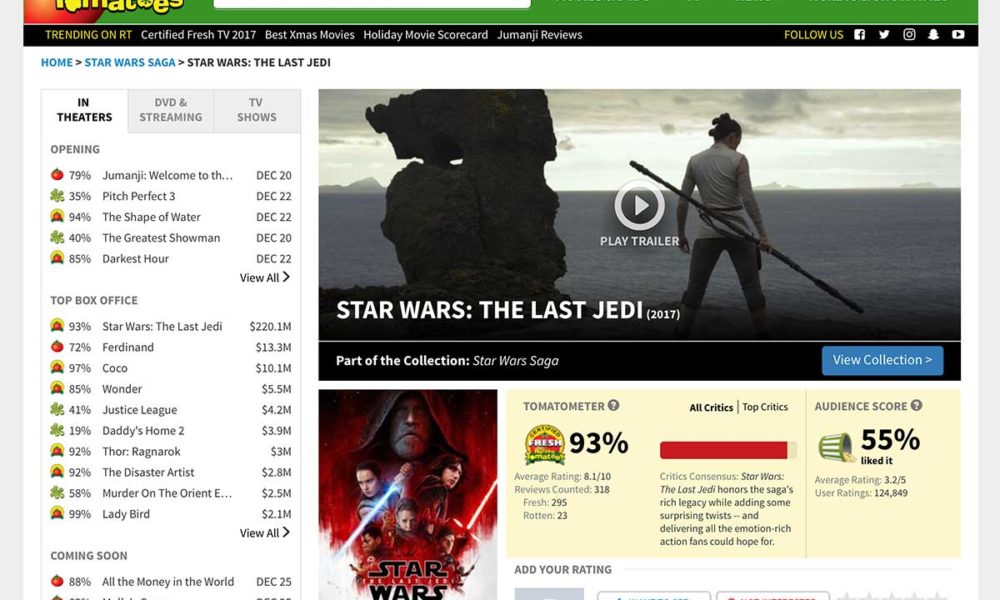This screenshot has width=1000, height=600.
Task: Select All Critics tomatometer view
Action: point(711,407)
